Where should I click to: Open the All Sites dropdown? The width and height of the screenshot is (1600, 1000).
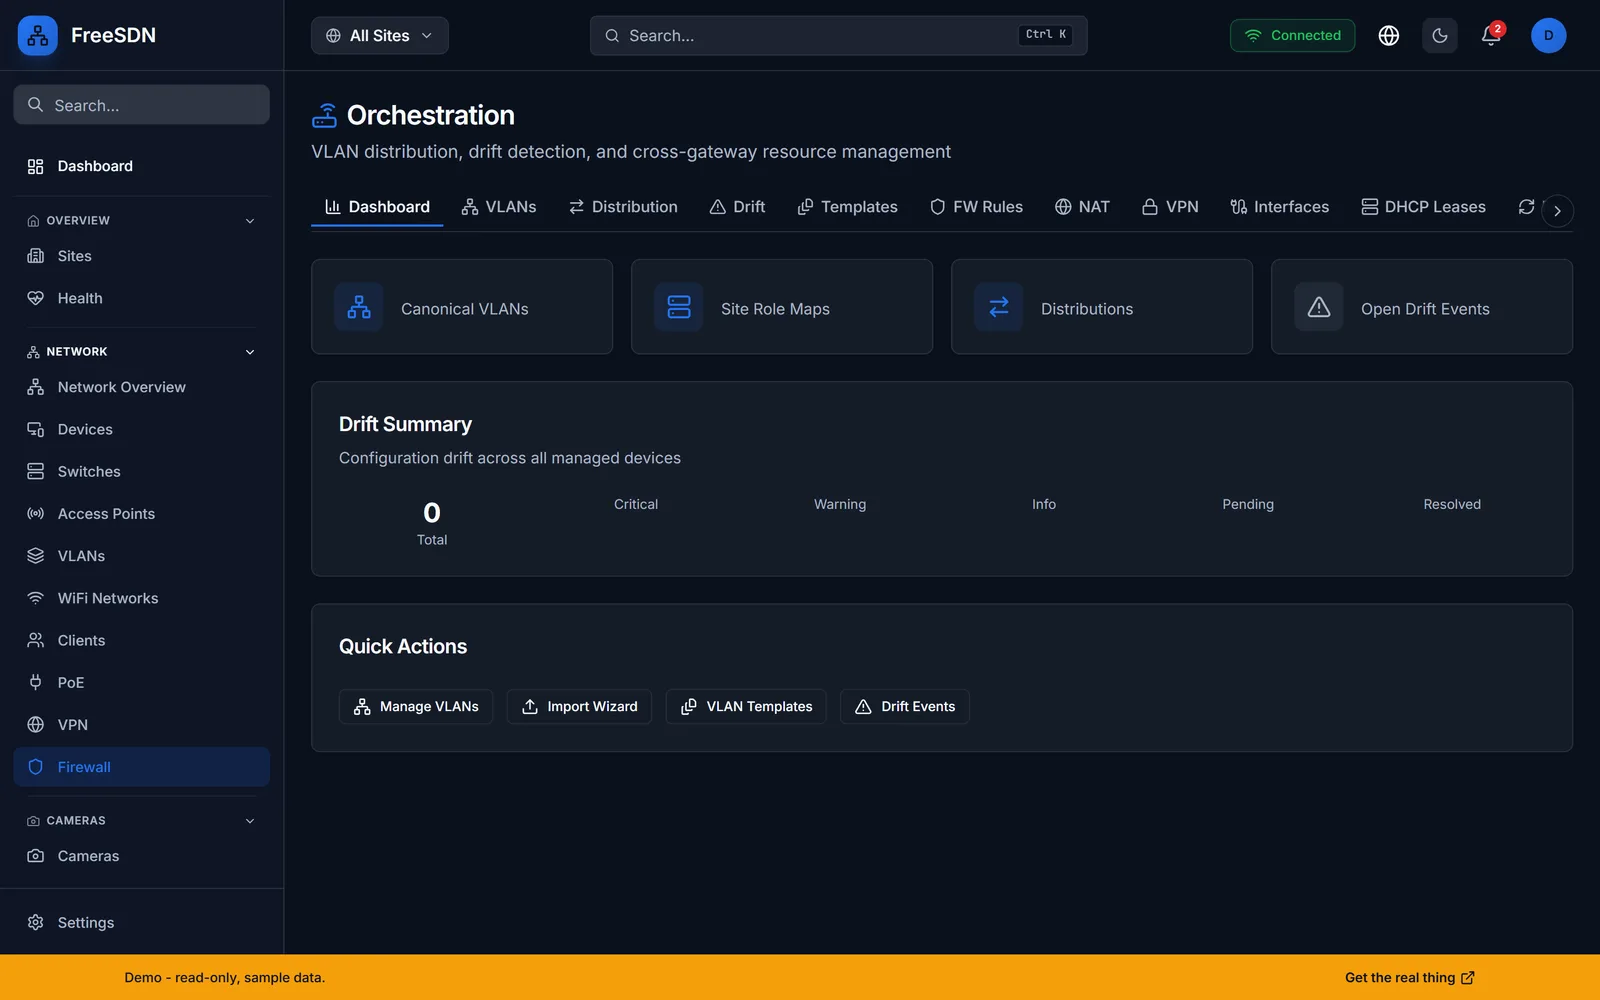(x=379, y=35)
